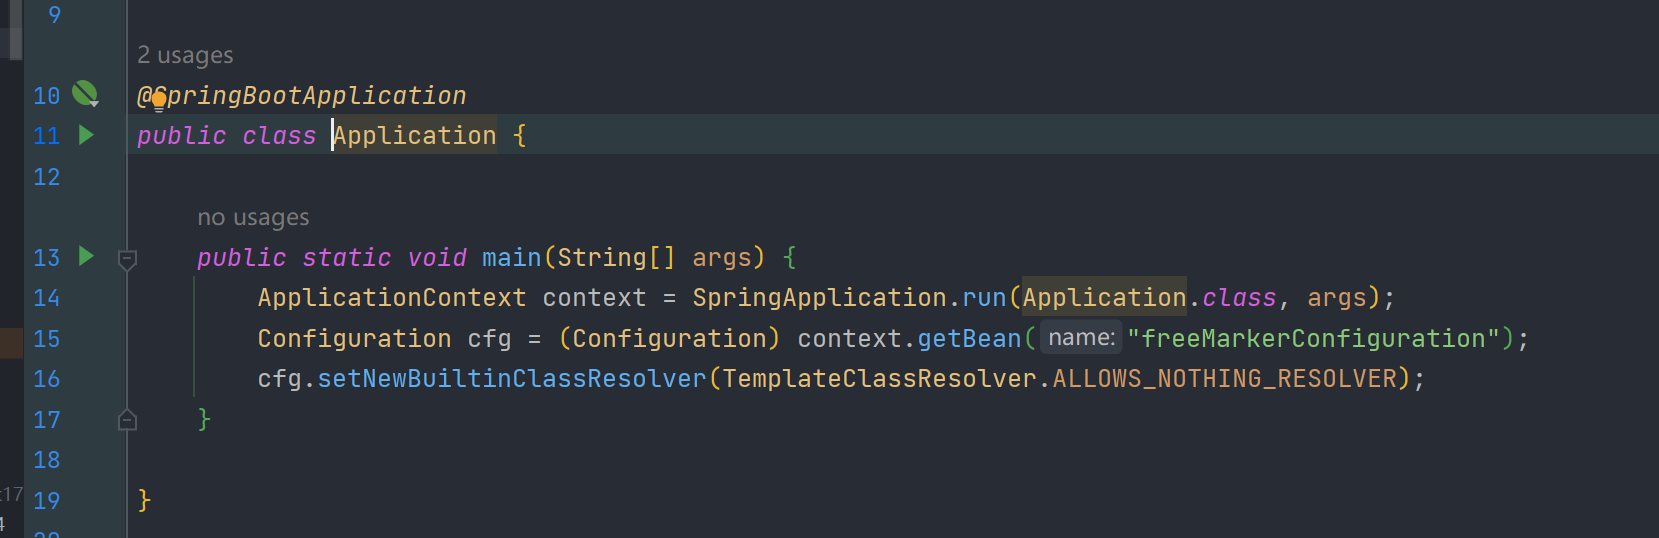Screen dimensions: 1659x538
Task: Click the Spring bean gutter icon
Action: 85,94
